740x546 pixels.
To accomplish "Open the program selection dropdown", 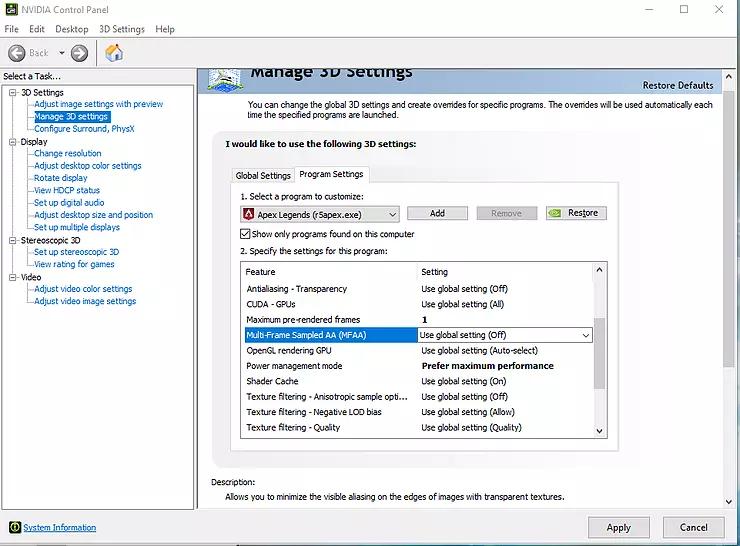I will (x=320, y=214).
